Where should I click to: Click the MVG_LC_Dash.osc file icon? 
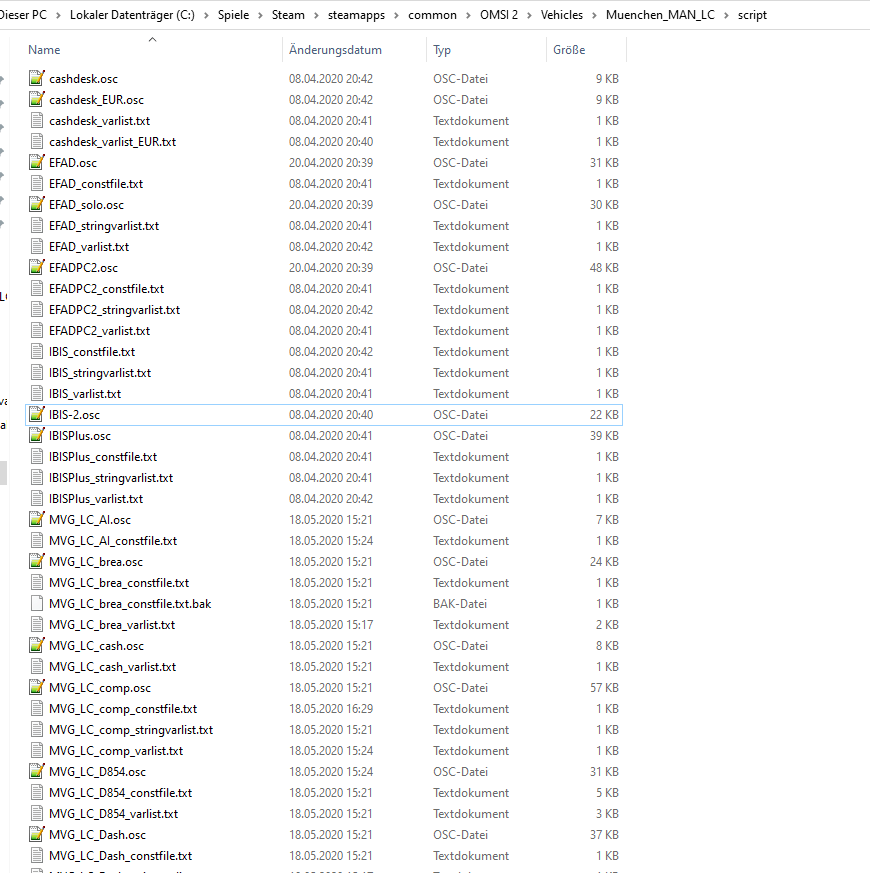37,834
